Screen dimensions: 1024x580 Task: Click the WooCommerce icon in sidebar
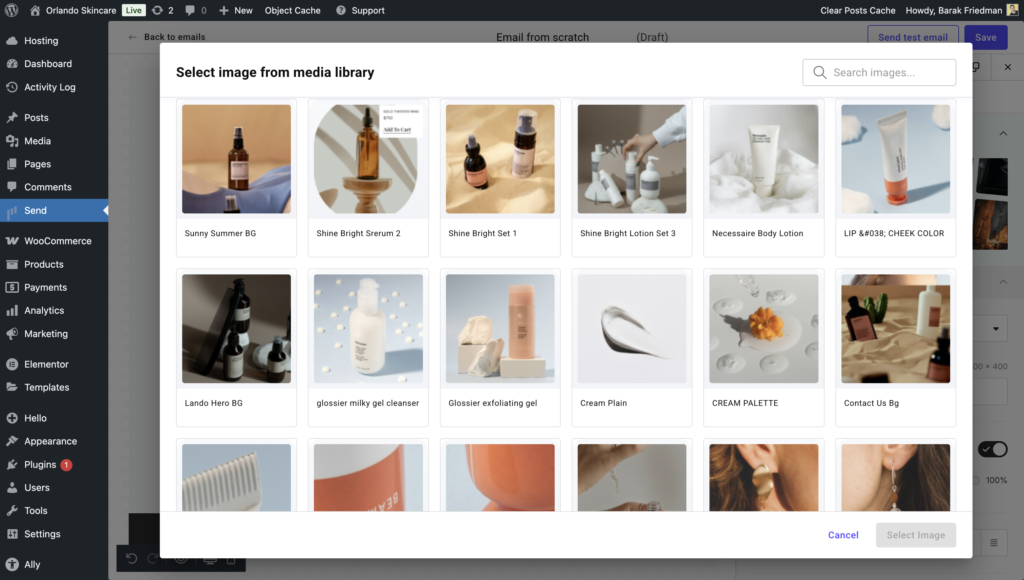coord(12,241)
